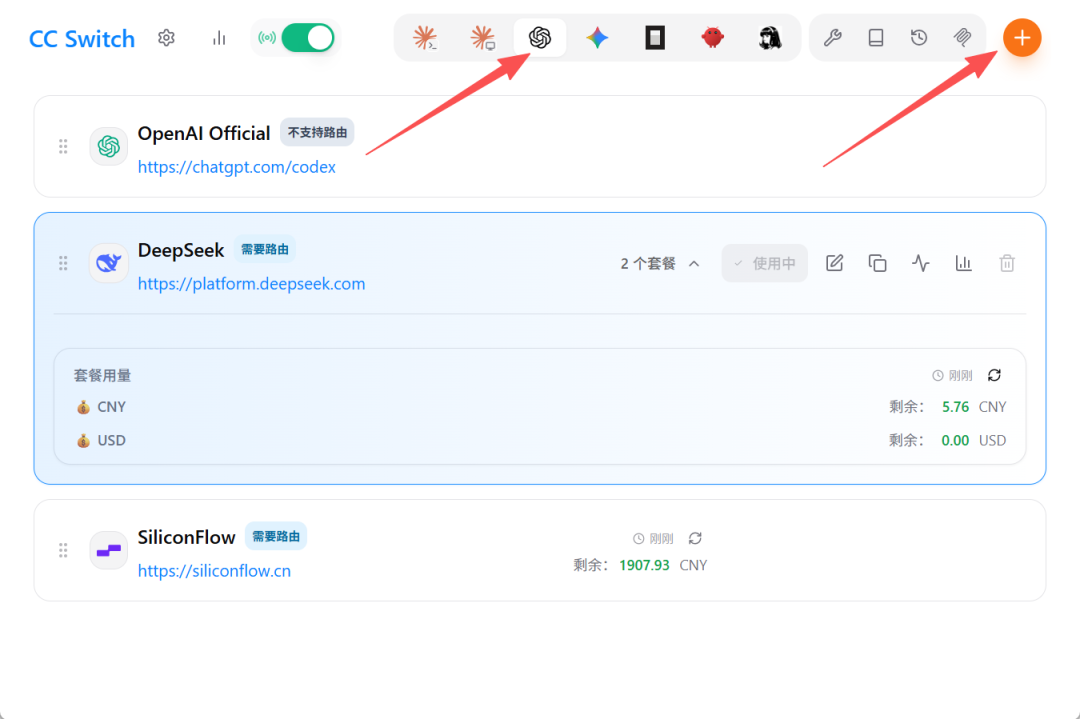Click the OpenAI Official logo icon
This screenshot has width=1080, height=719.
click(109, 146)
